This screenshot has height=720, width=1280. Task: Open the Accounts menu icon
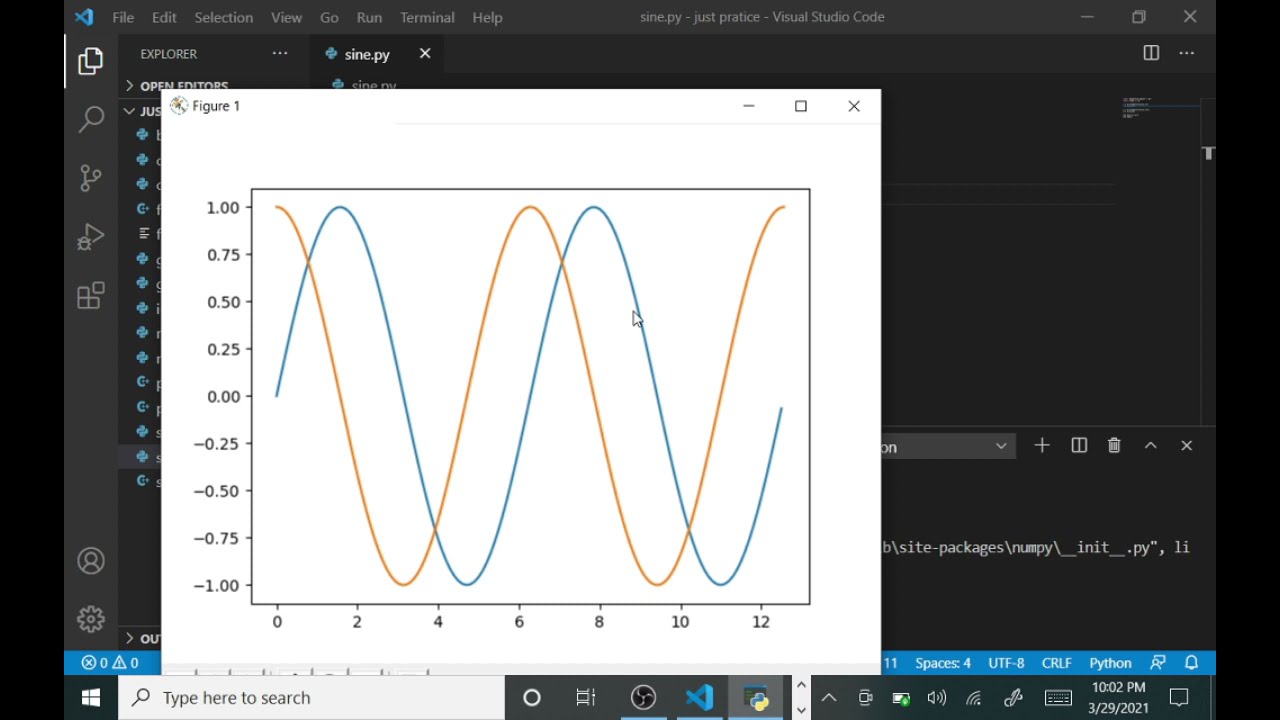coord(91,561)
